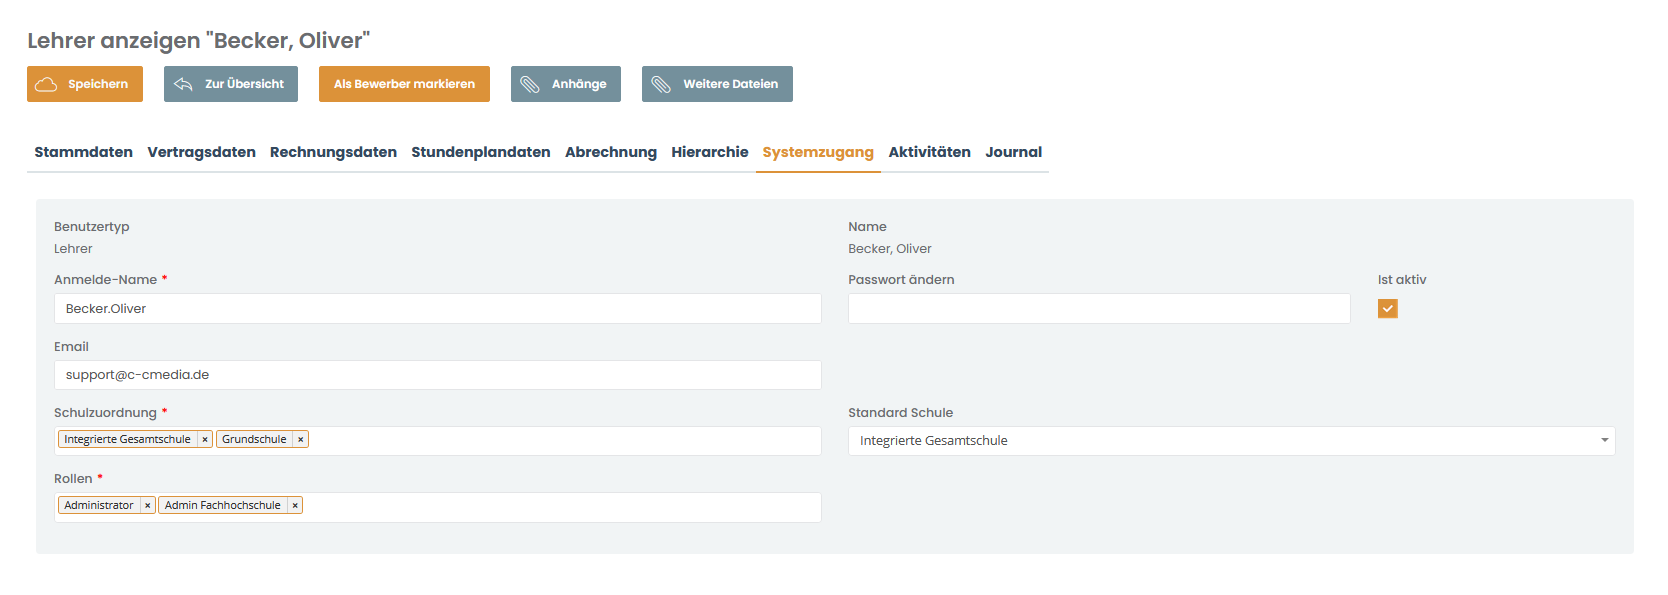1668x595 pixels.
Task: Open the Stundenplandaten tab
Action: click(481, 152)
